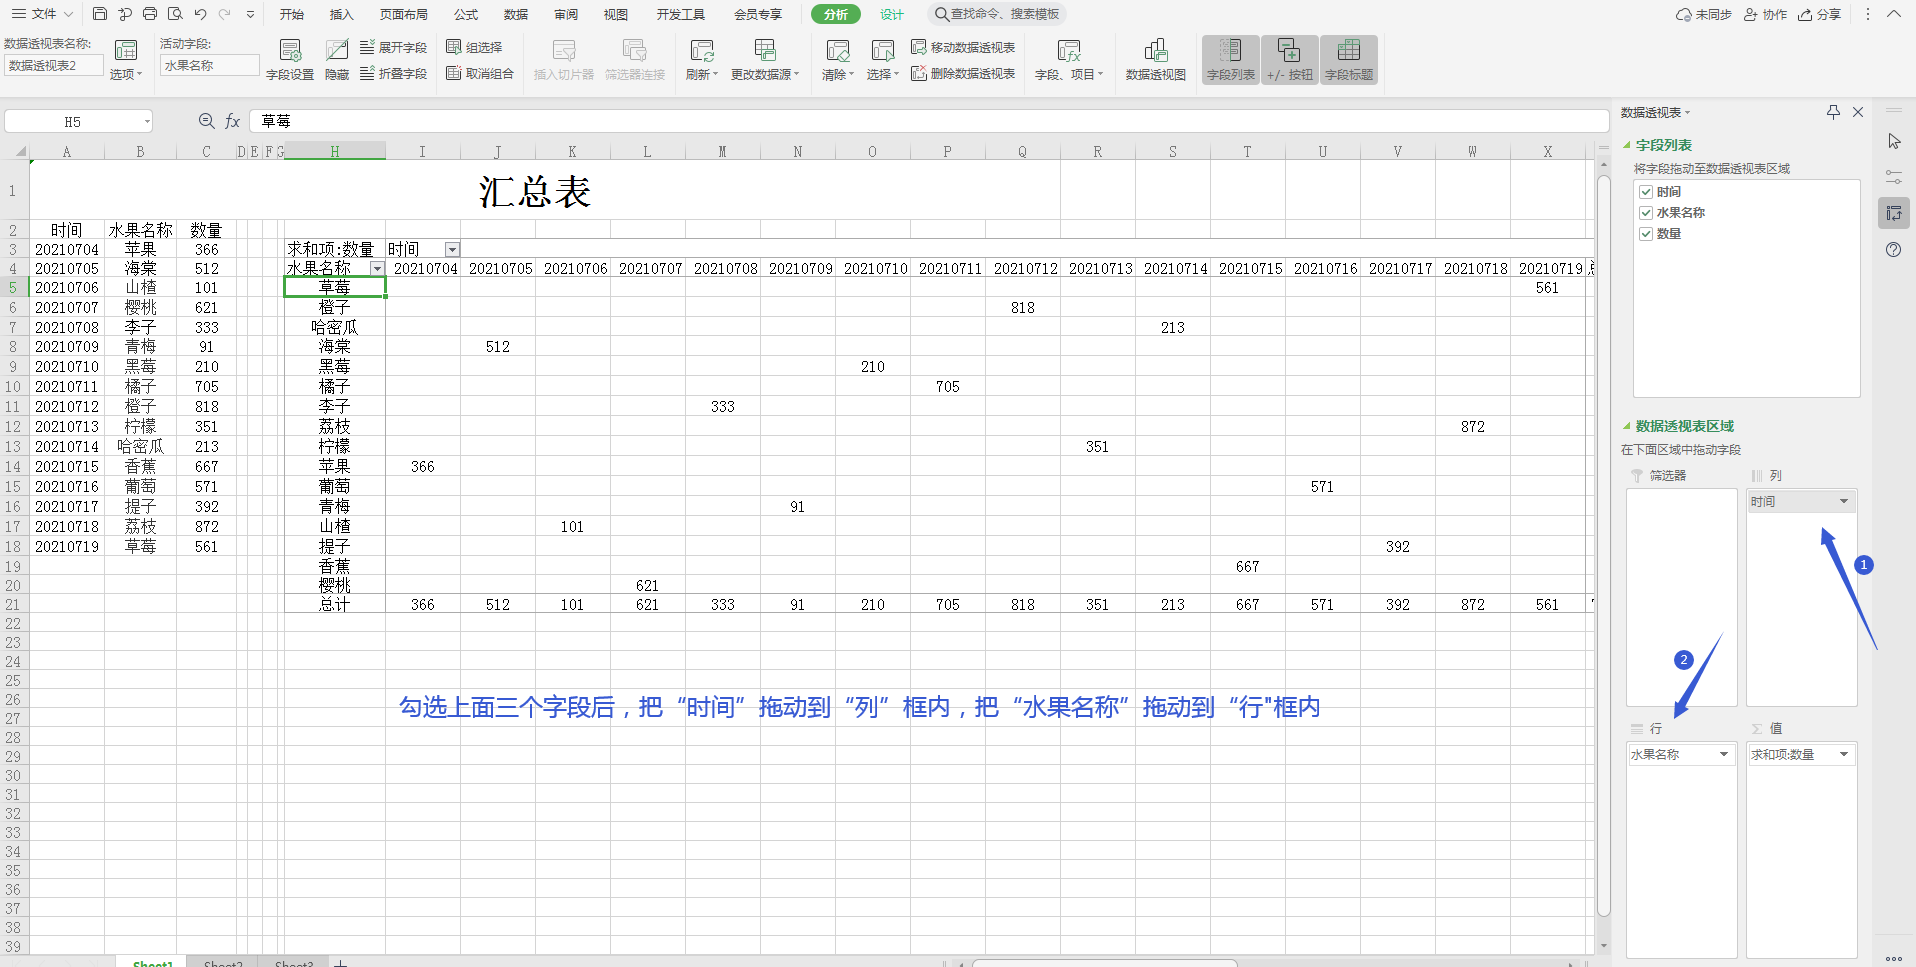The image size is (1916, 967).
Task: Click the Hide field (隐藏) button
Action: tap(337, 60)
